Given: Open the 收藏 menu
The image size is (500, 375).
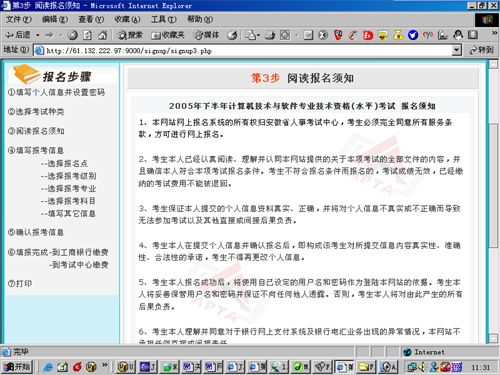Looking at the screenshot, I should coord(127,19).
